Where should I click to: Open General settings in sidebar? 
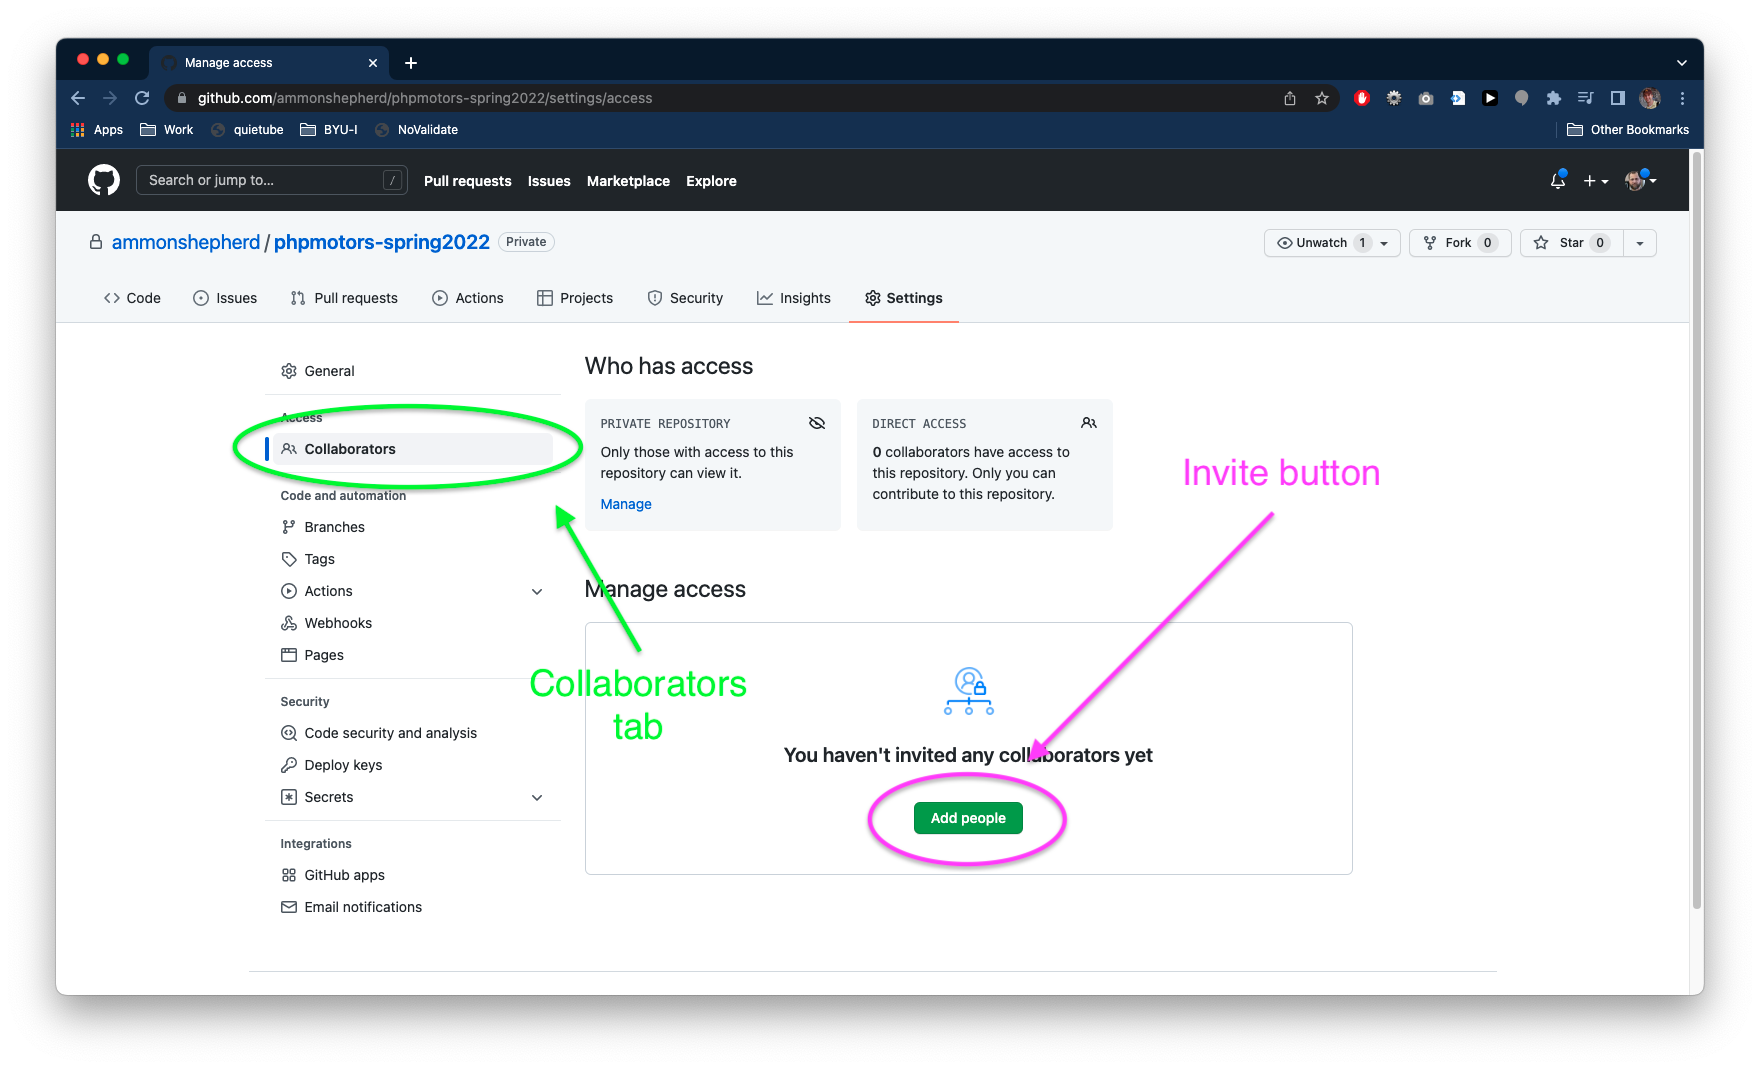pyautogui.click(x=410, y=371)
